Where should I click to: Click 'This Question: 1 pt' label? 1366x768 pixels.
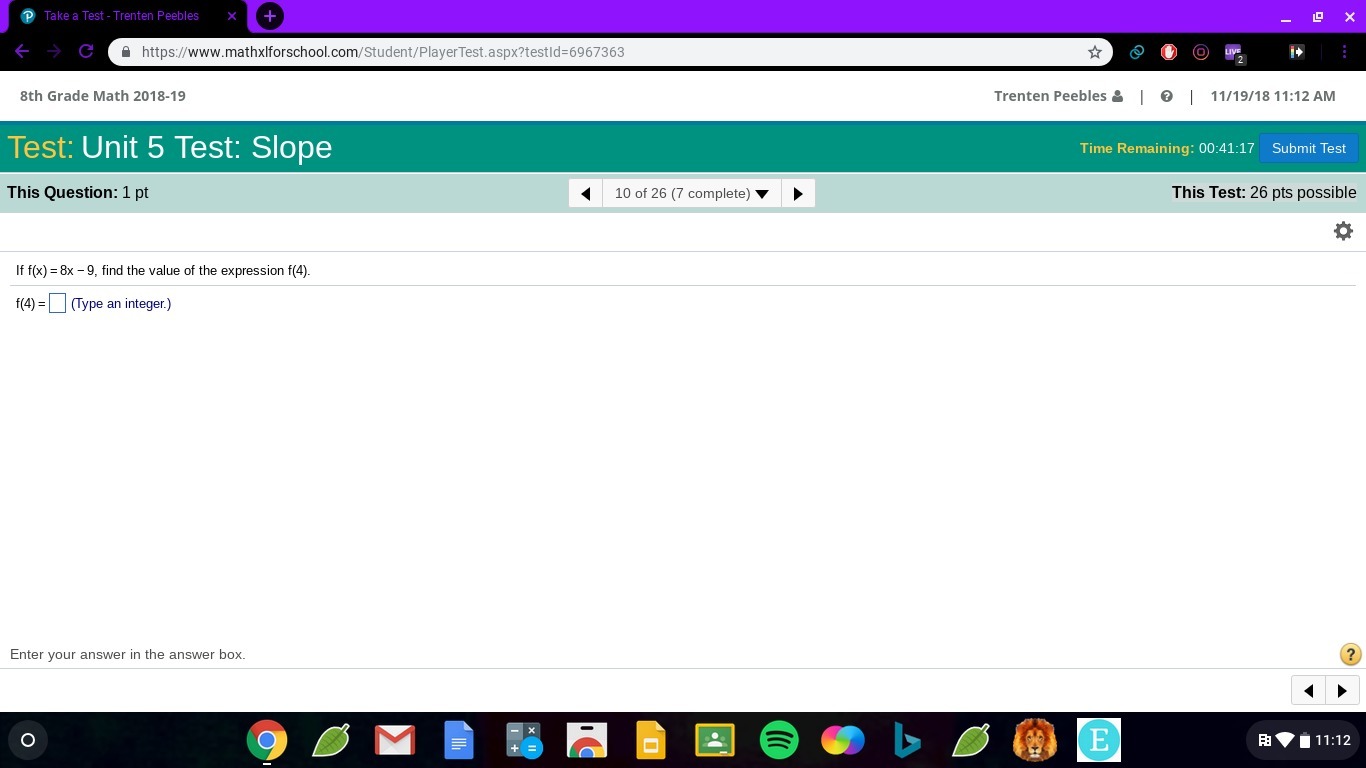[78, 193]
